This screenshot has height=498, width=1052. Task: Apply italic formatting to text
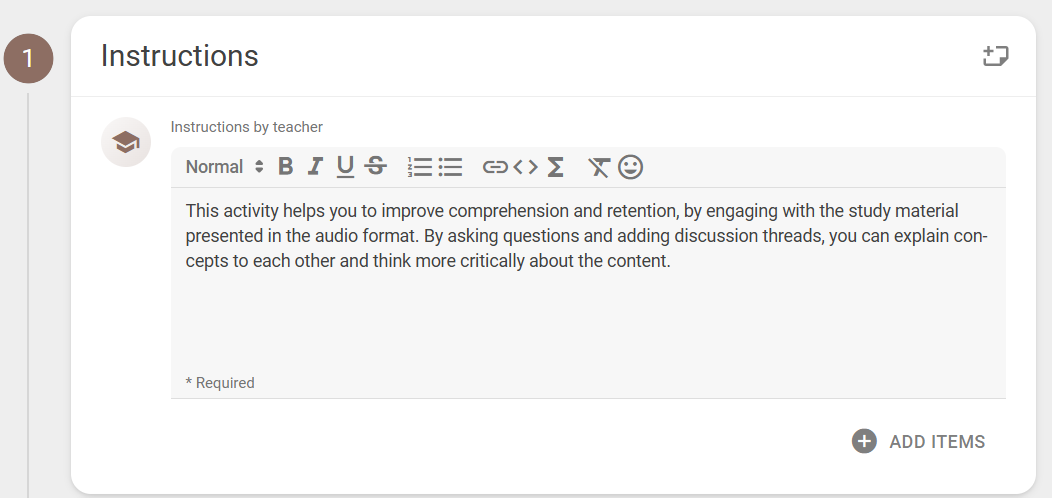tap(315, 166)
